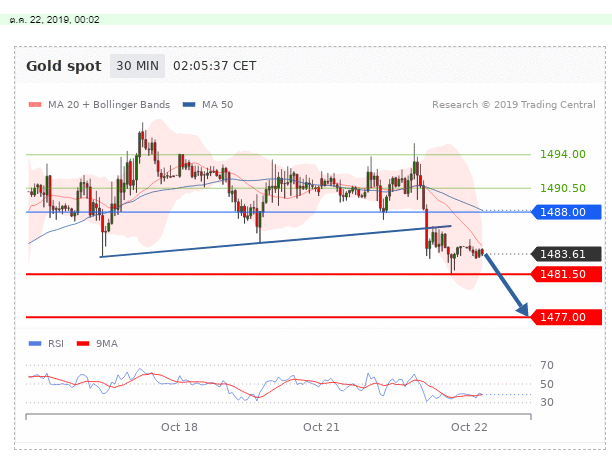Click the RSI 70 level label
Image resolution: width=612 pixels, height=459 pixels.
[547, 365]
